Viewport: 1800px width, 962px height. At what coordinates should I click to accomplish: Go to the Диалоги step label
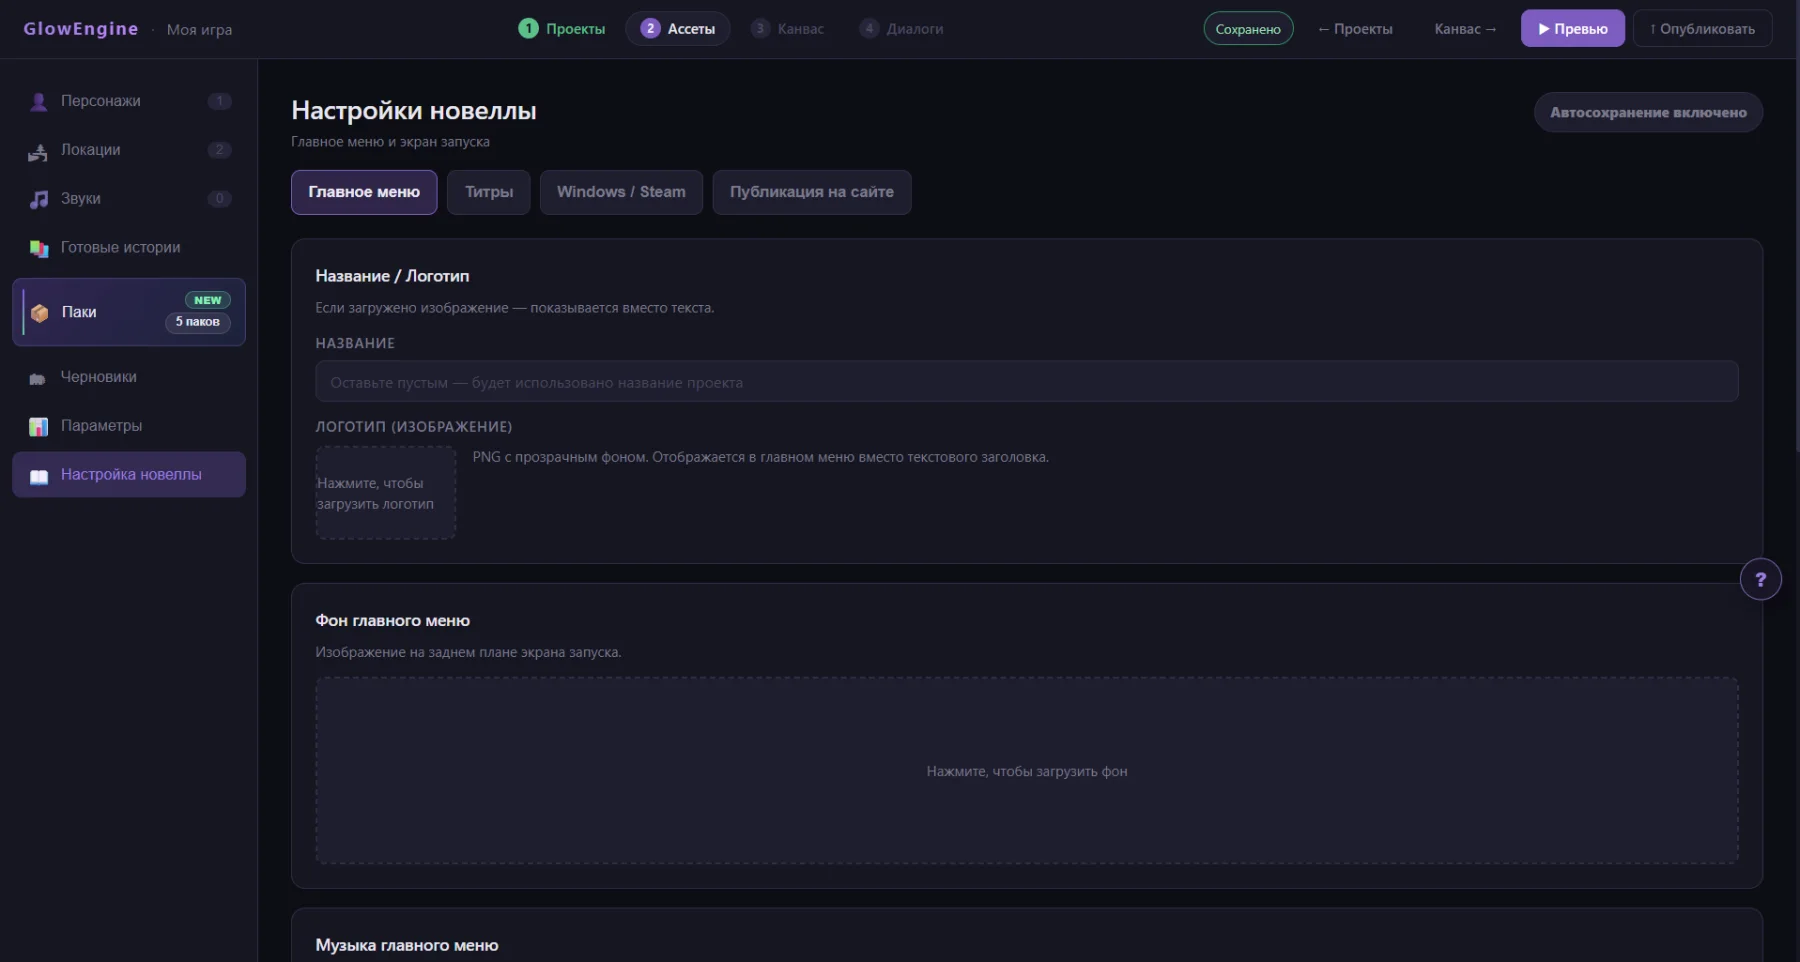[x=915, y=29]
